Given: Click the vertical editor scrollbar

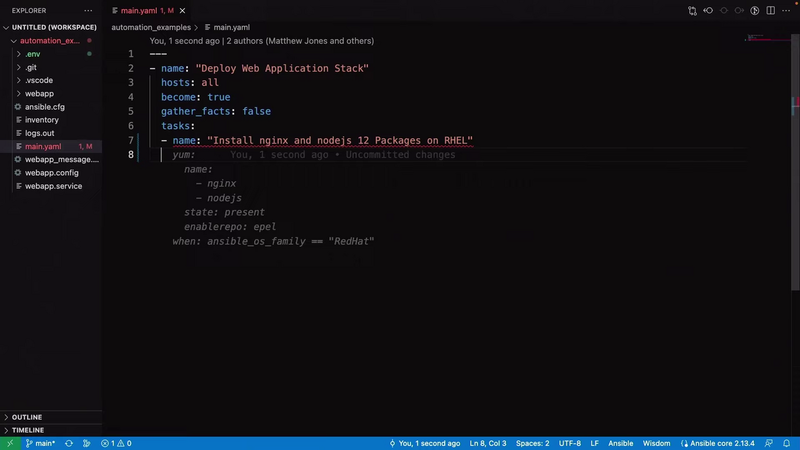Looking at the screenshot, I should coord(795,162).
